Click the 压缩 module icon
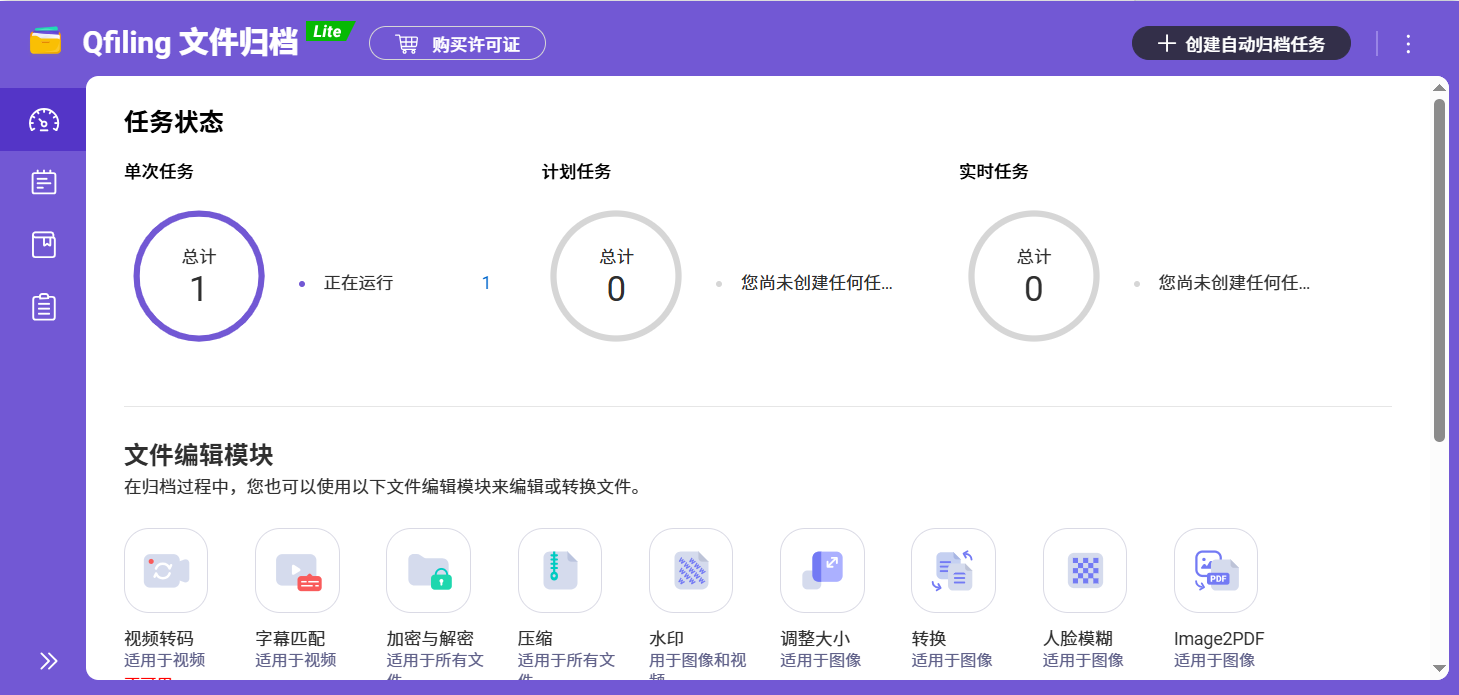The image size is (1459, 695). [x=560, y=570]
